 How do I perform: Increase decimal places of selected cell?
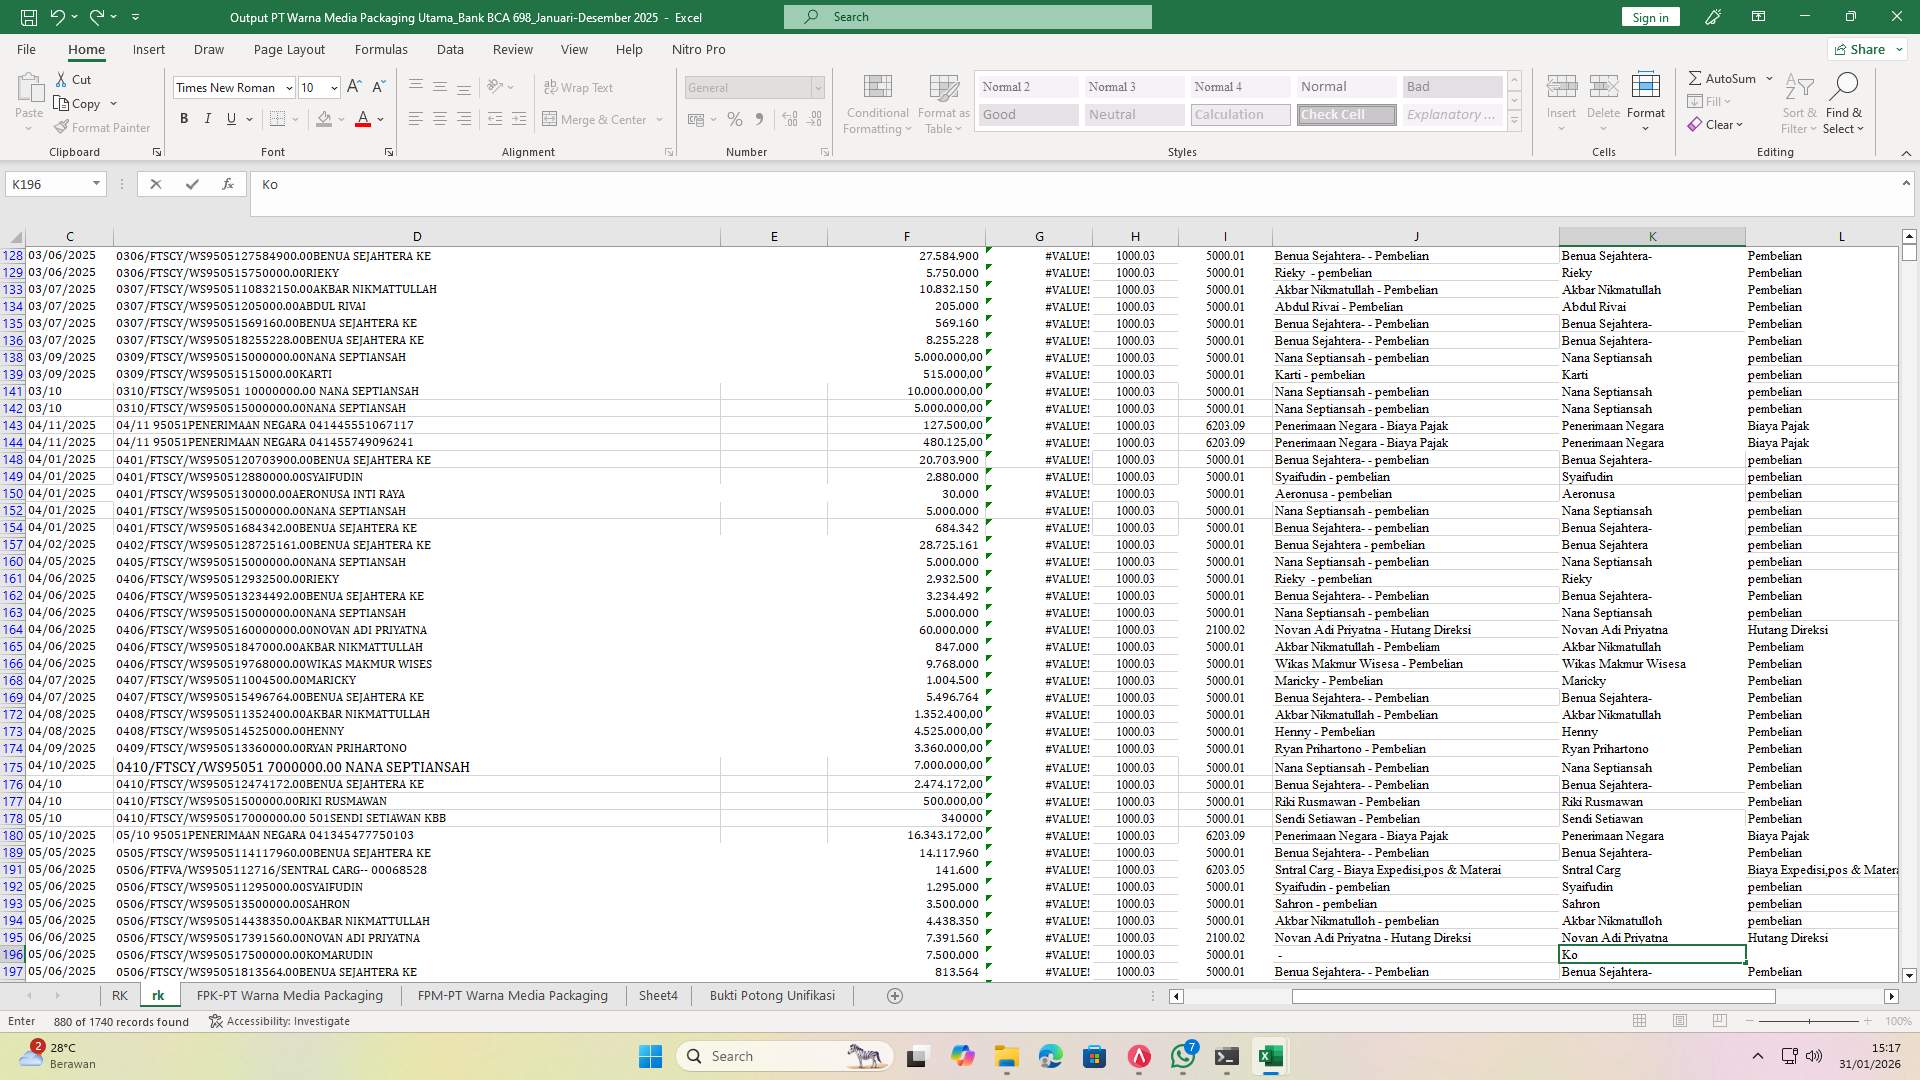tap(789, 119)
